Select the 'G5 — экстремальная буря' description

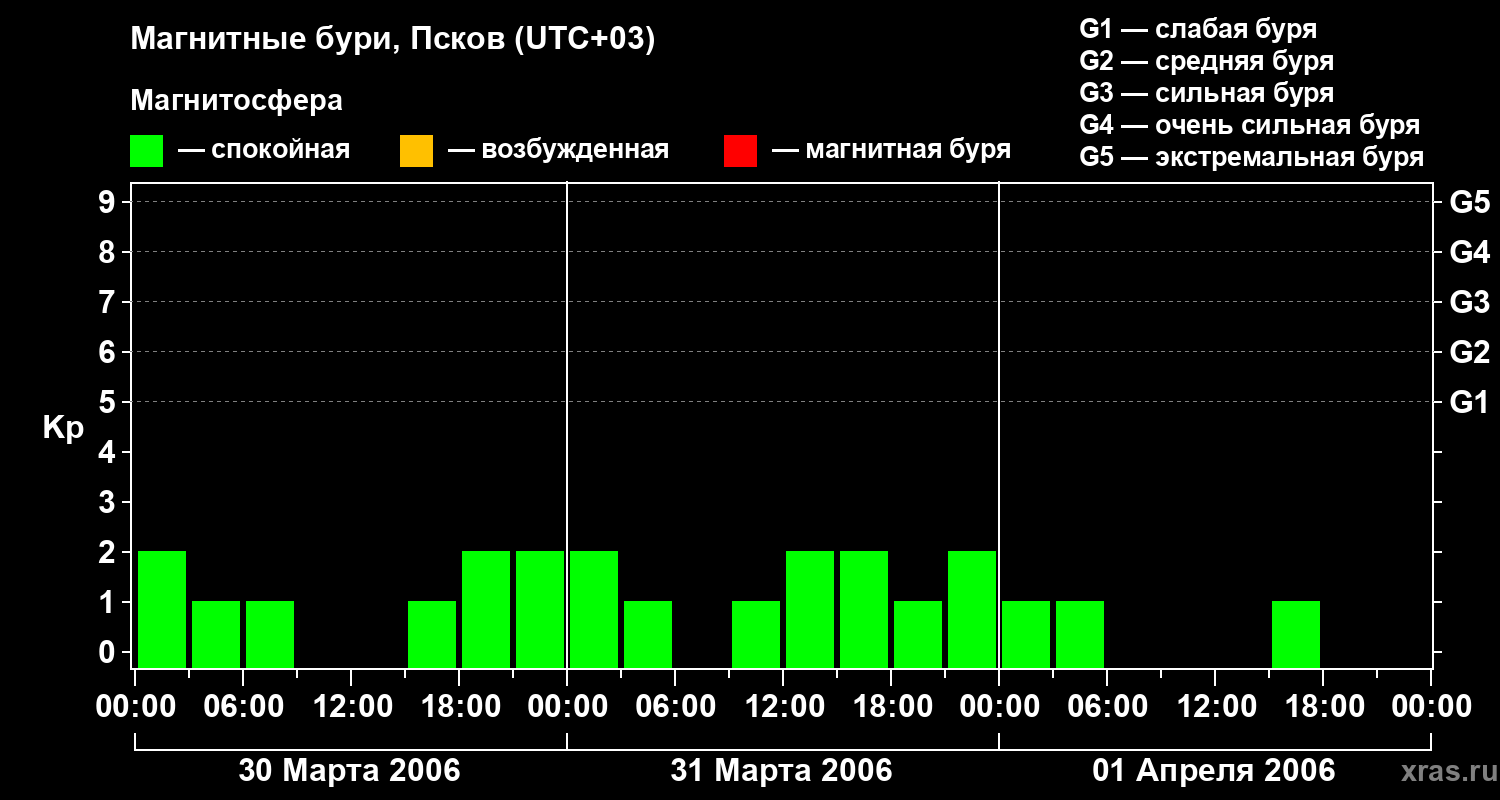[1252, 157]
